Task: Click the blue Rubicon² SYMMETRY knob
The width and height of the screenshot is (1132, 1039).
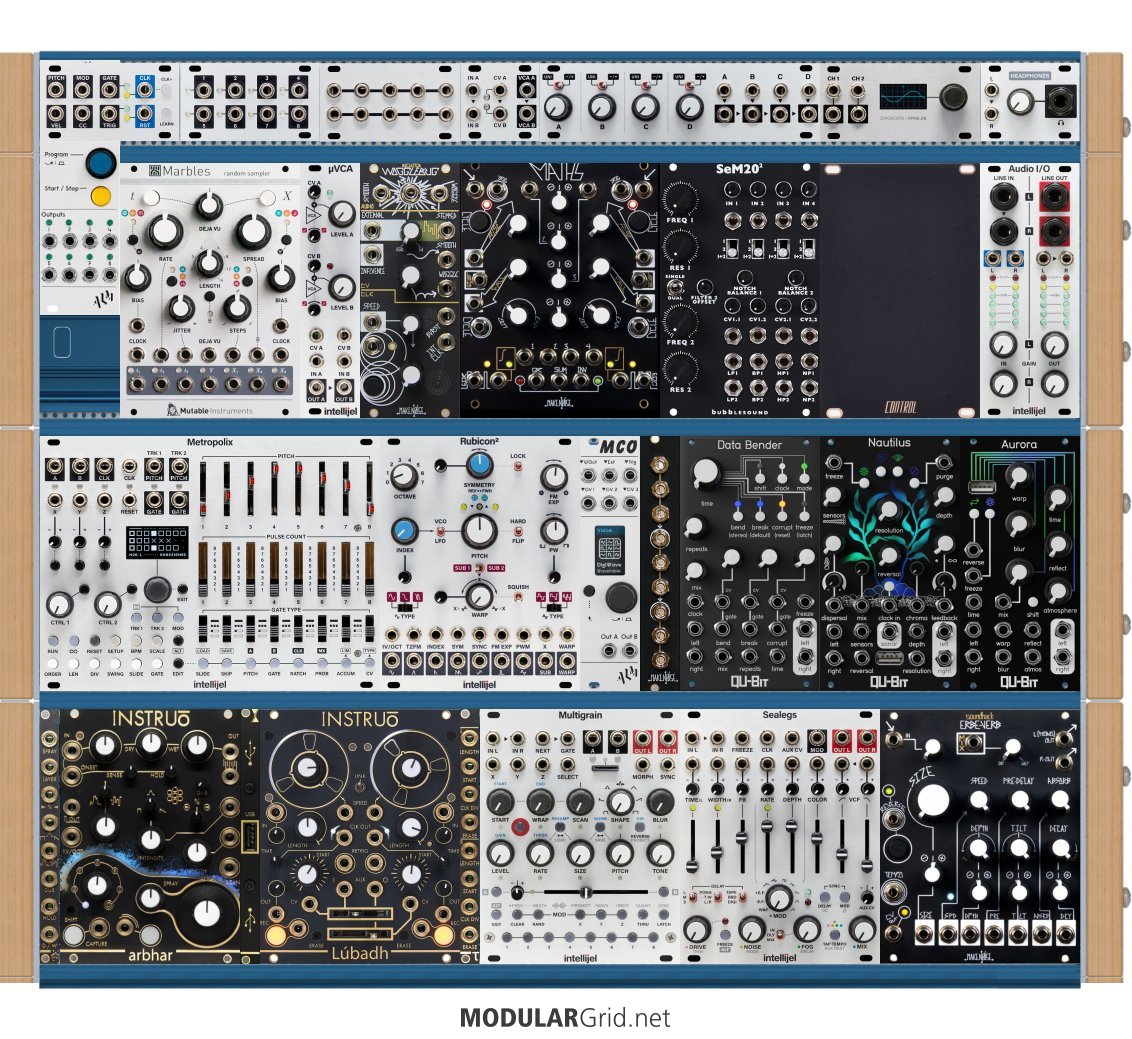Action: (479, 466)
